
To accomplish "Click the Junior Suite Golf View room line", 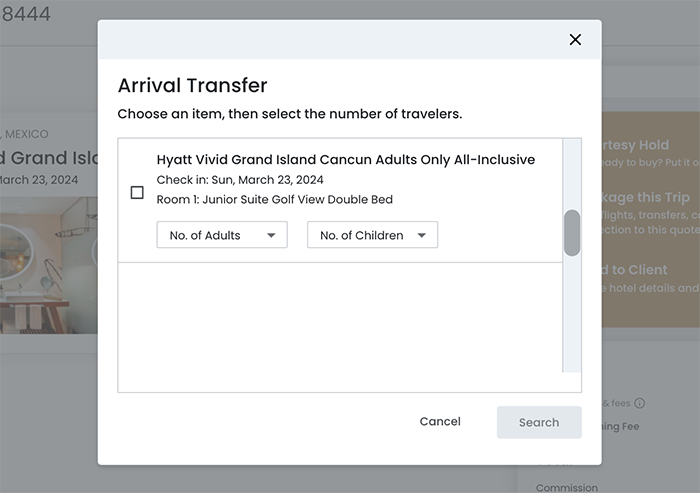I will [x=275, y=199].
